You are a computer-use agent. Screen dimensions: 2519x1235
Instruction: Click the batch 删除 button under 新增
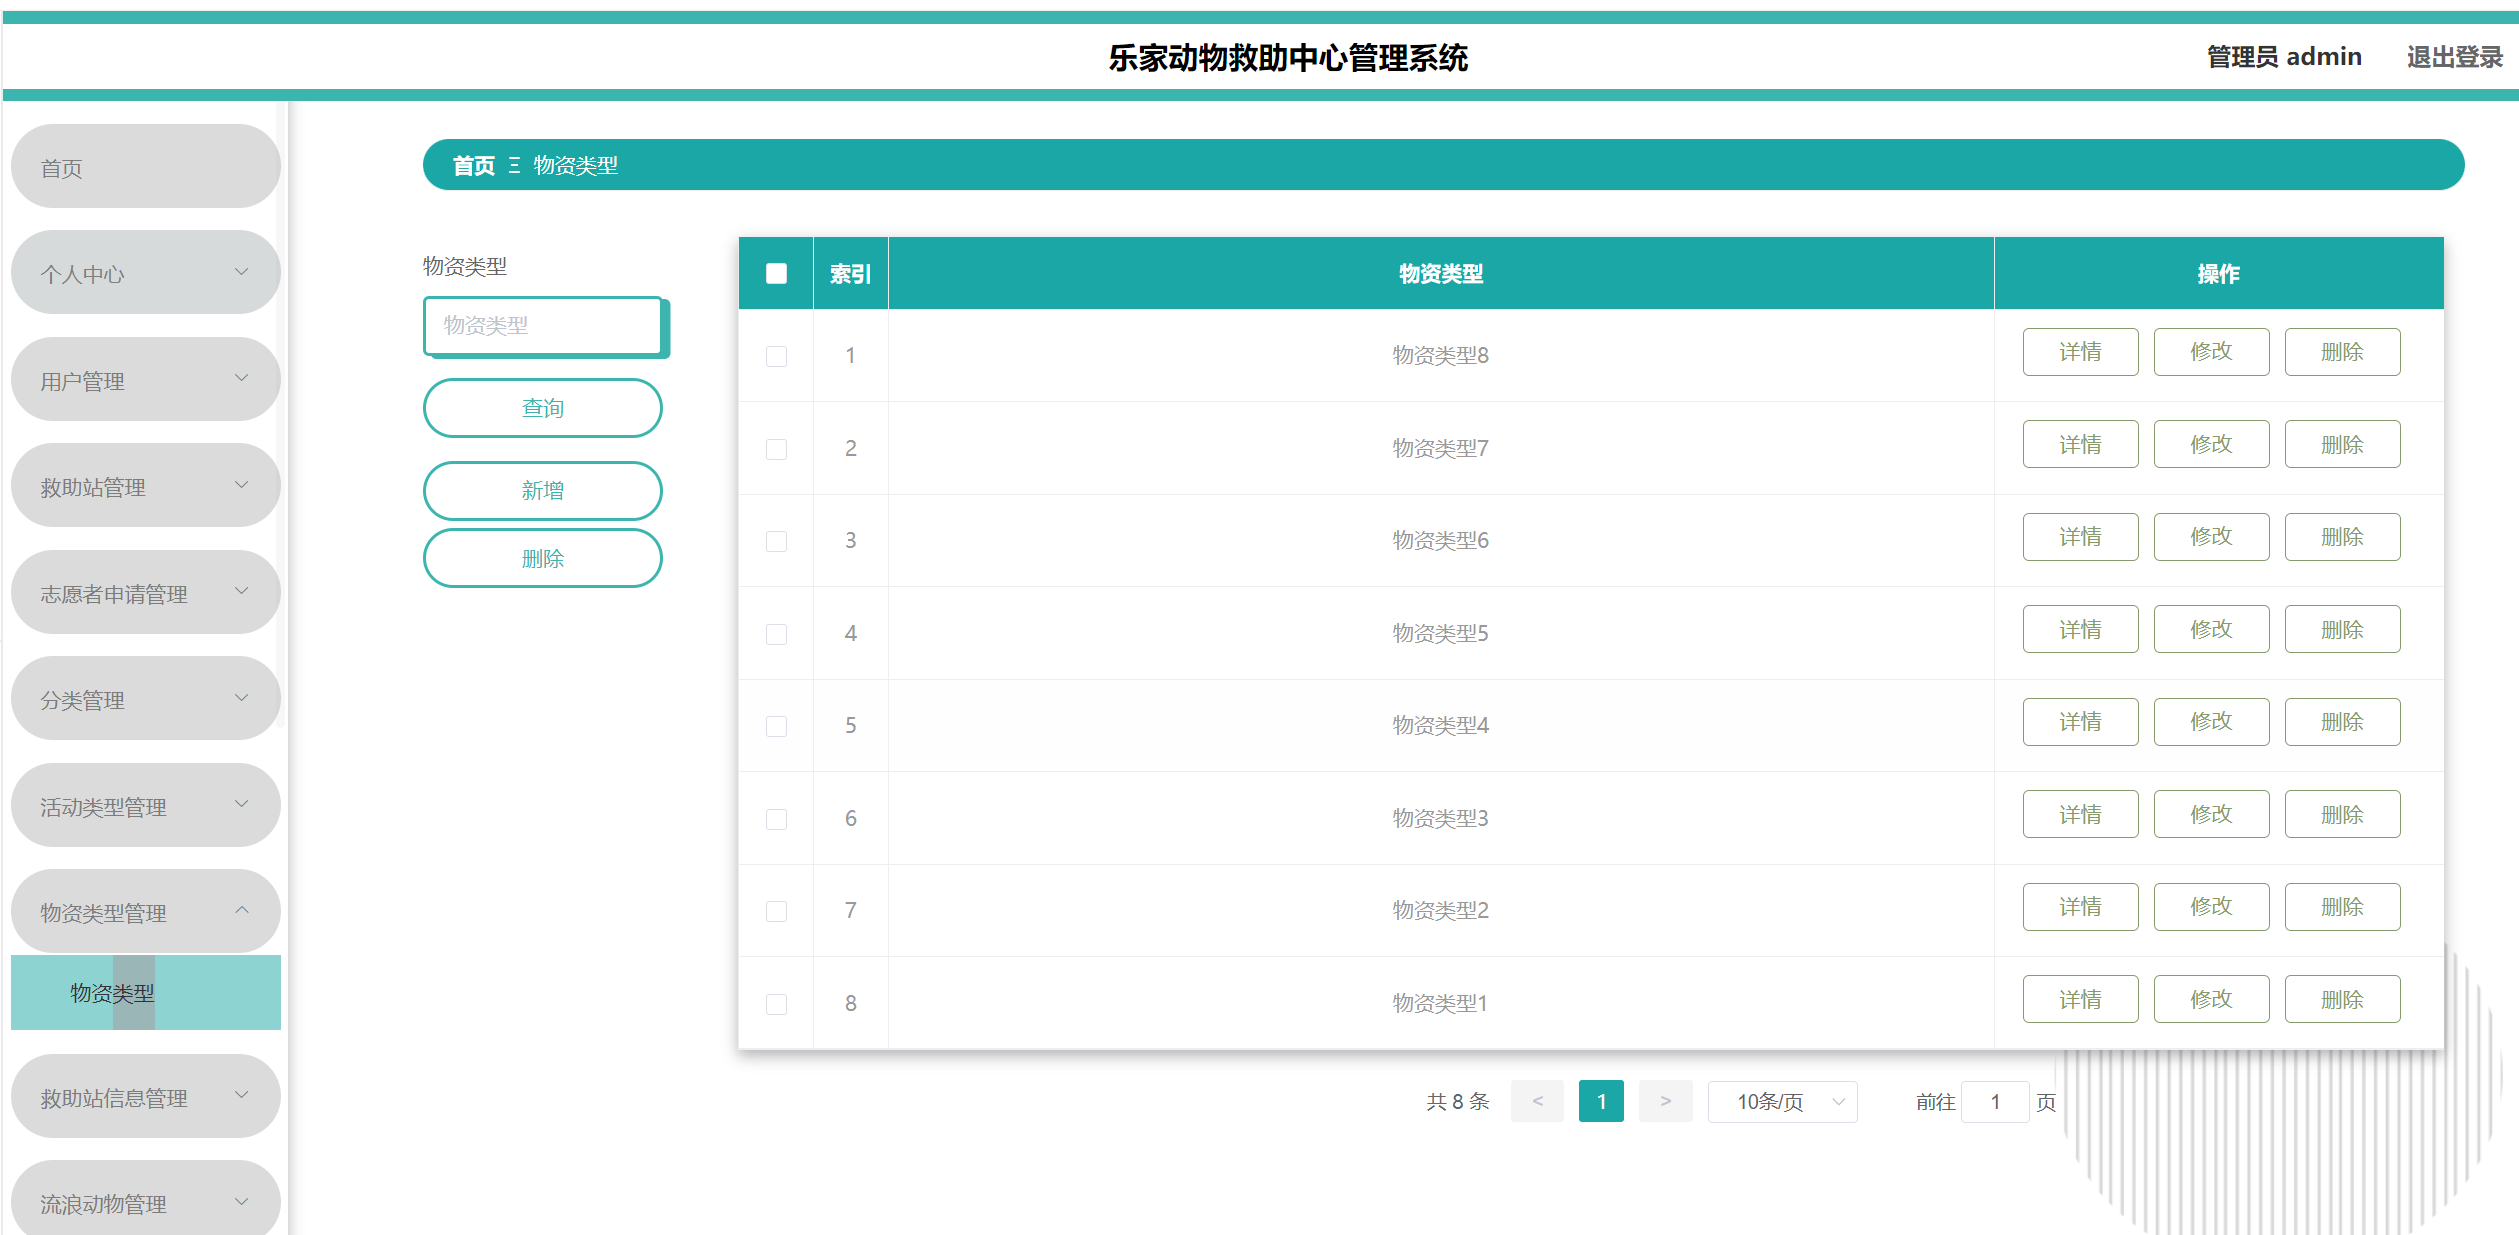[x=542, y=559]
